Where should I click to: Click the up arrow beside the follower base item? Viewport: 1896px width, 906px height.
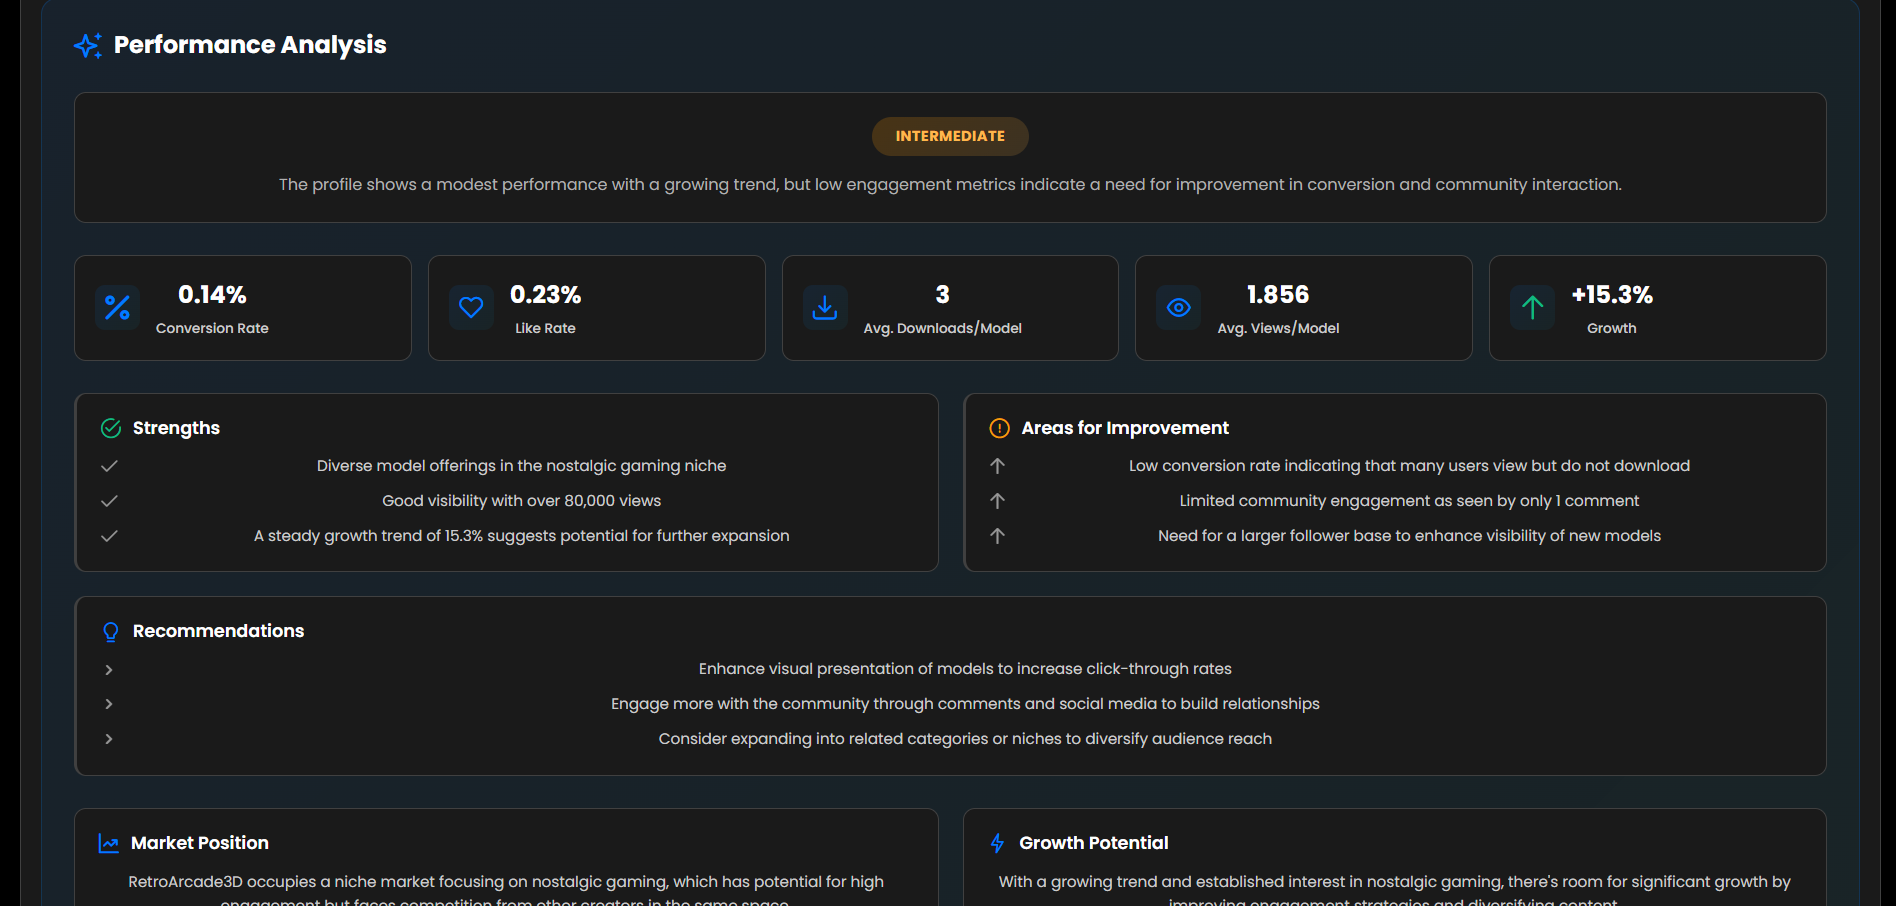coord(997,536)
